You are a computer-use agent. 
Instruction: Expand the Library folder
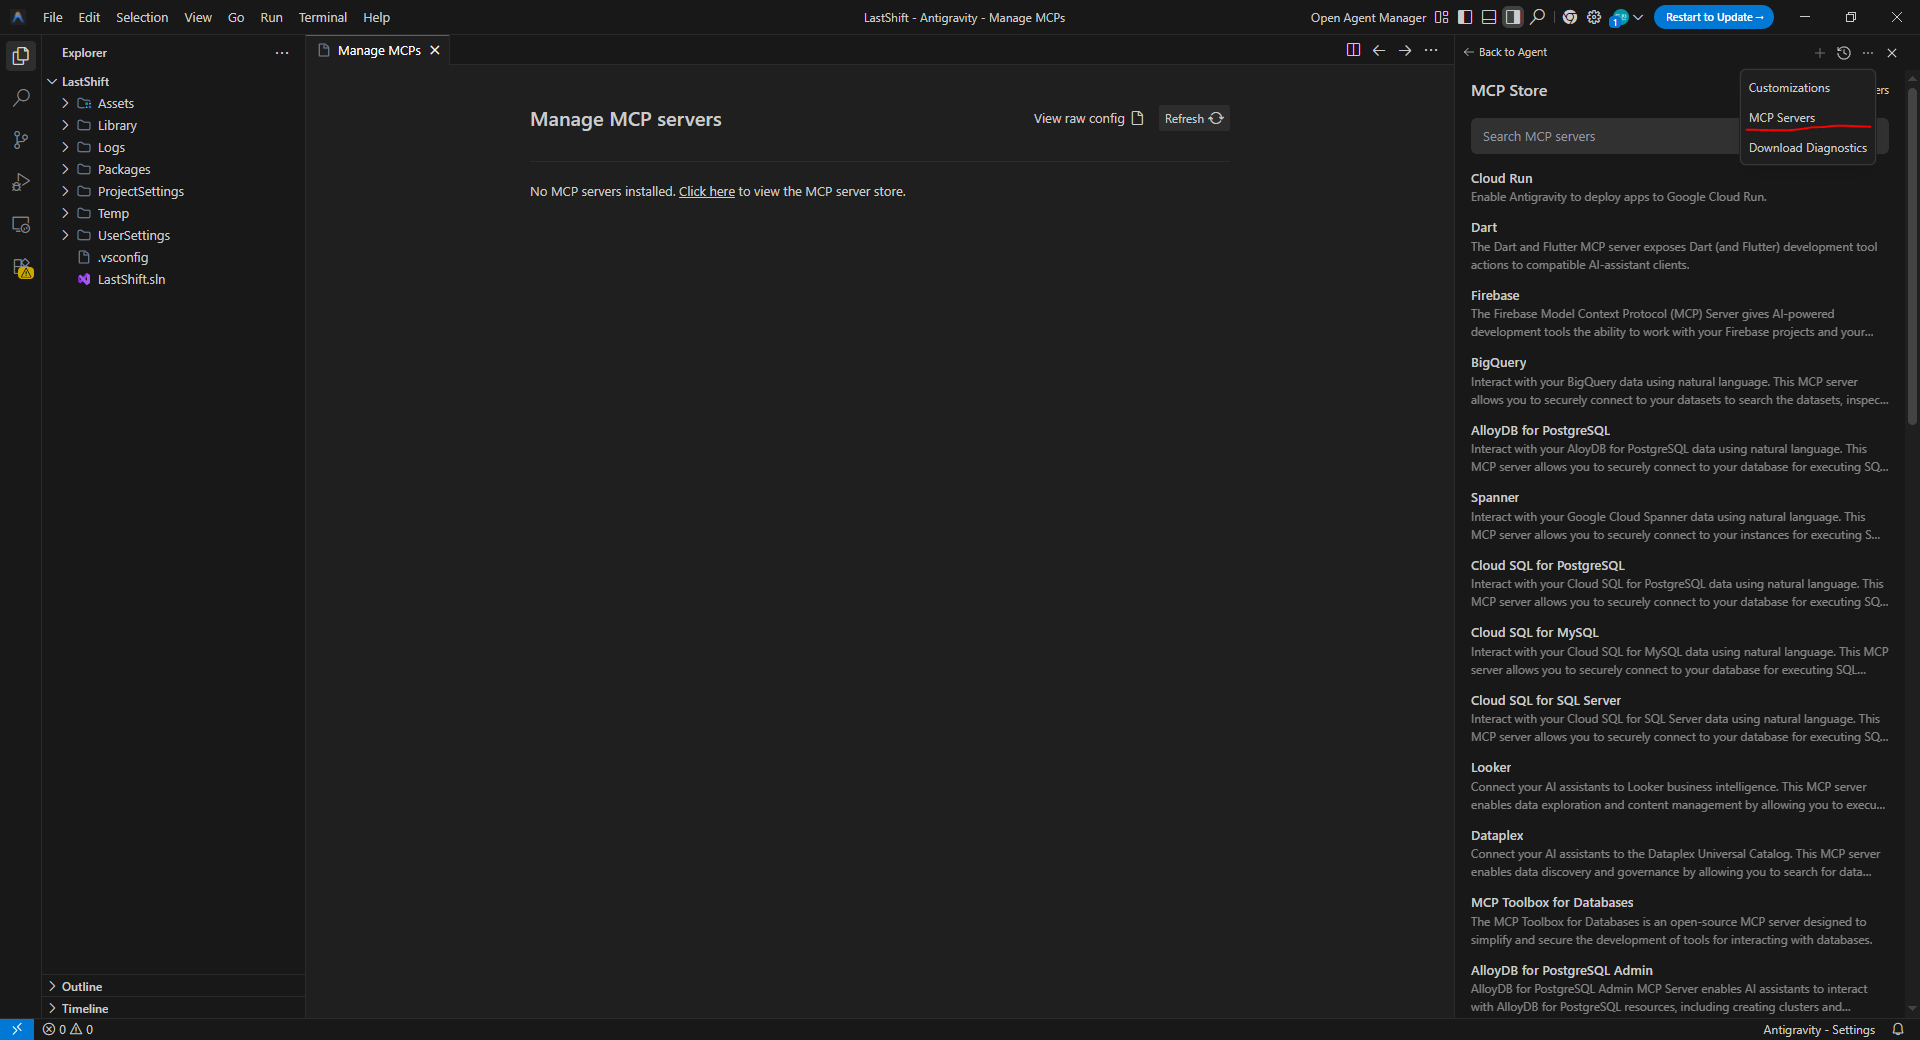pyautogui.click(x=65, y=125)
